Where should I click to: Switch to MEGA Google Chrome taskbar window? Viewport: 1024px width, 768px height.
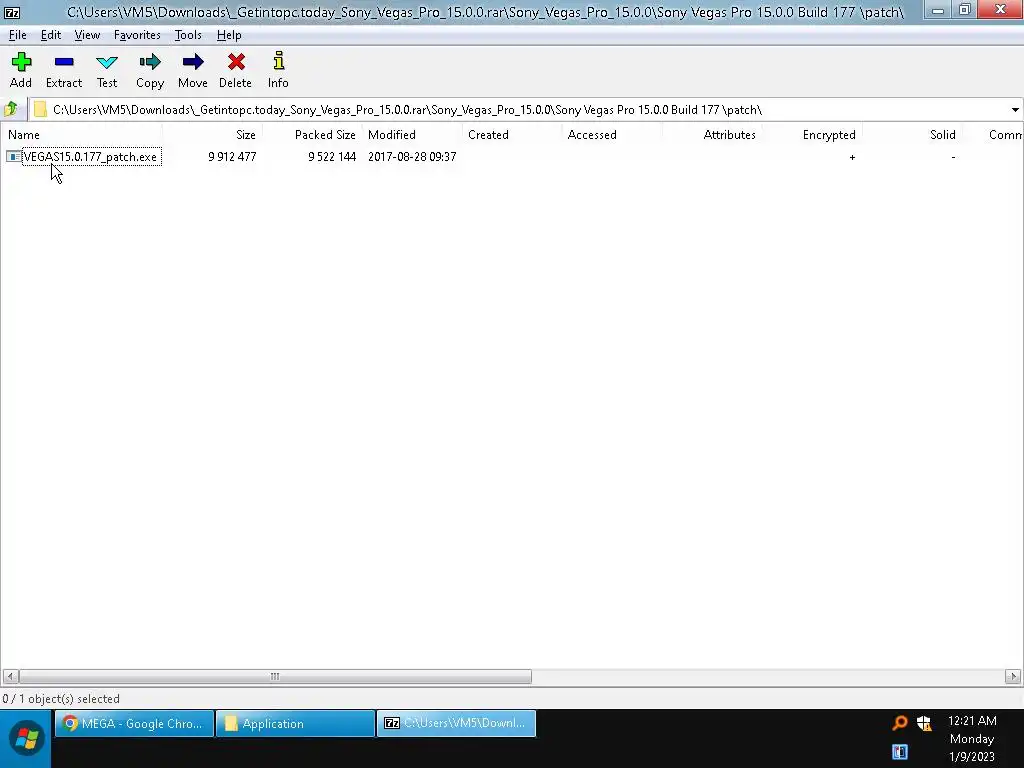135,724
